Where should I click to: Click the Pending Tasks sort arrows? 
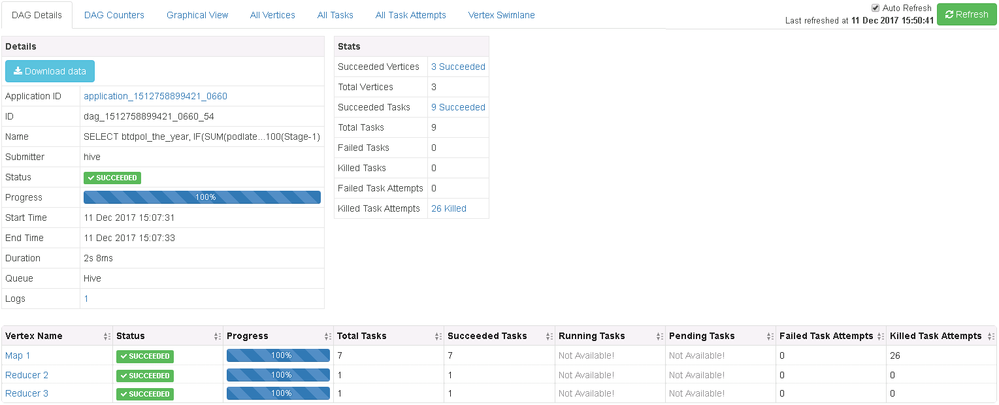(769, 336)
